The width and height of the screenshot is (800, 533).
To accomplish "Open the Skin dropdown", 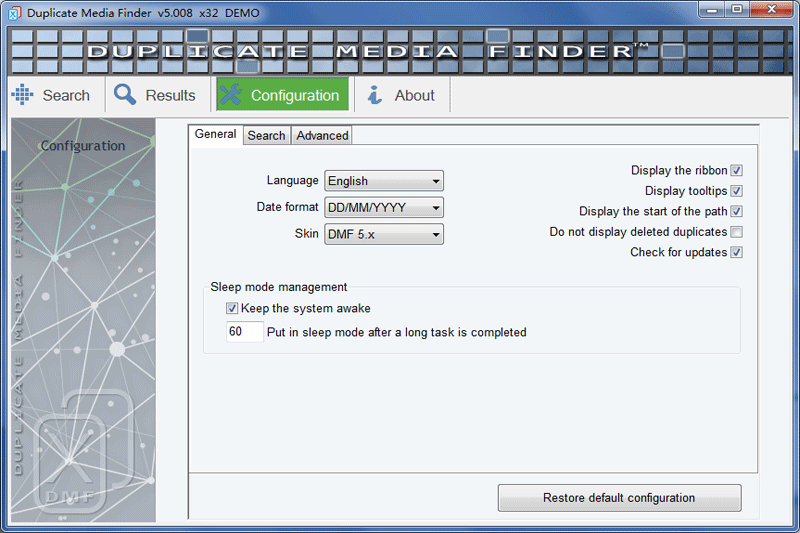I will (x=384, y=234).
